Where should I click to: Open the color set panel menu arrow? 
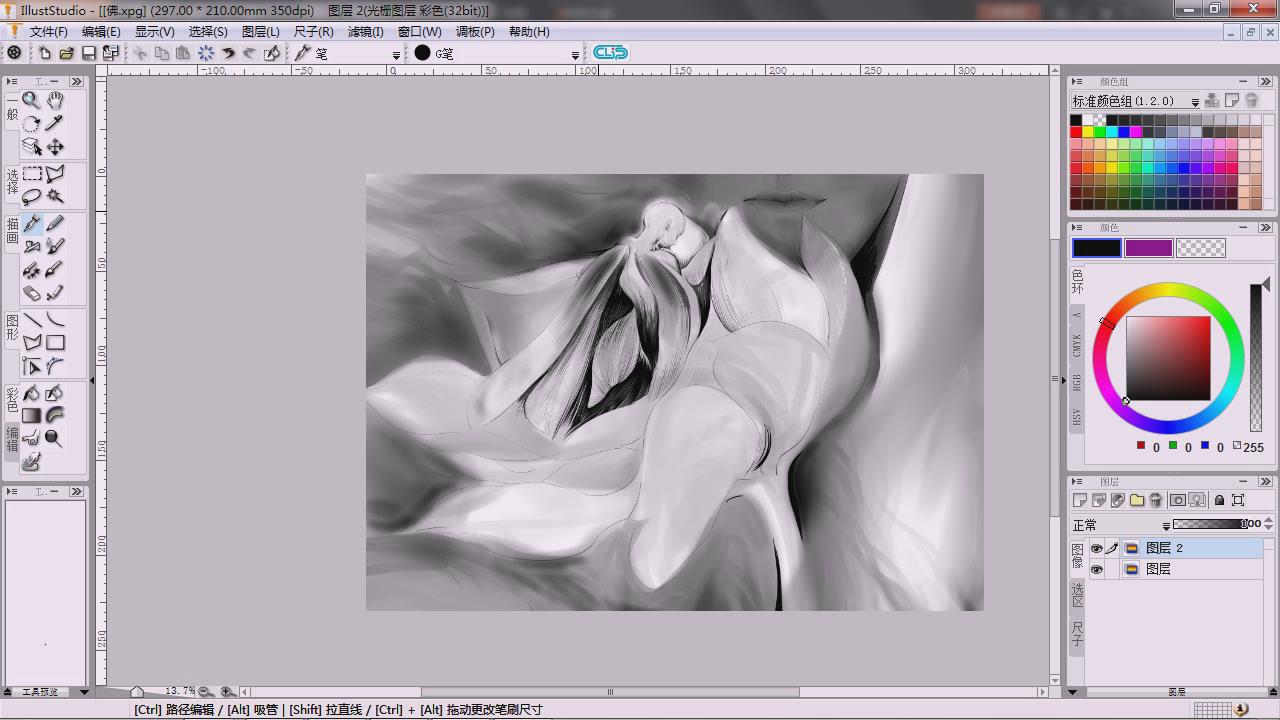pyautogui.click(x=1078, y=82)
